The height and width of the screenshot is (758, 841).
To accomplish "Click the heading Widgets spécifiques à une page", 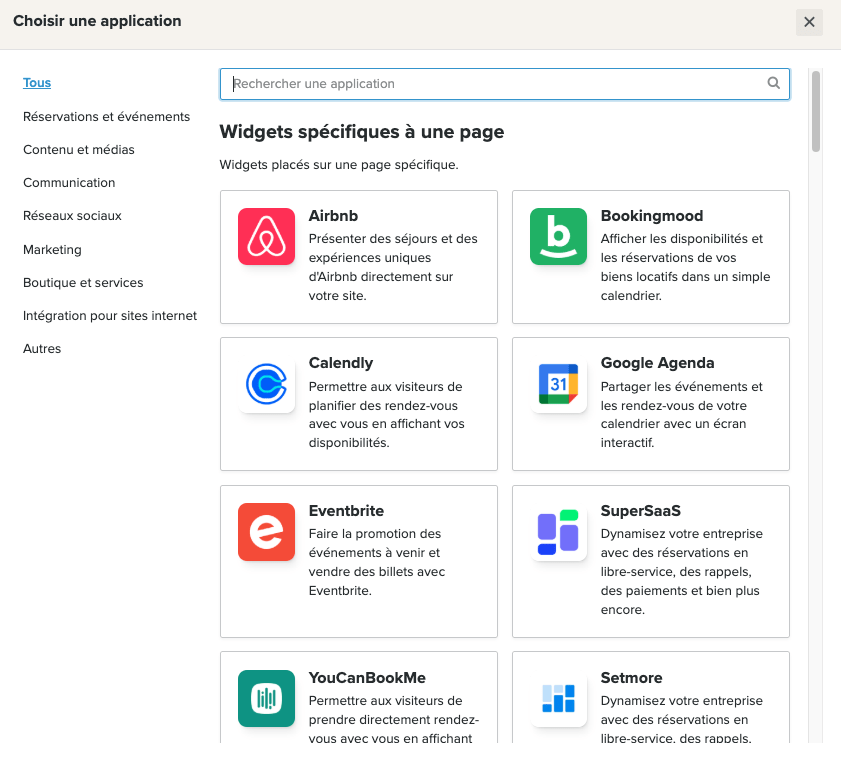I will (362, 132).
